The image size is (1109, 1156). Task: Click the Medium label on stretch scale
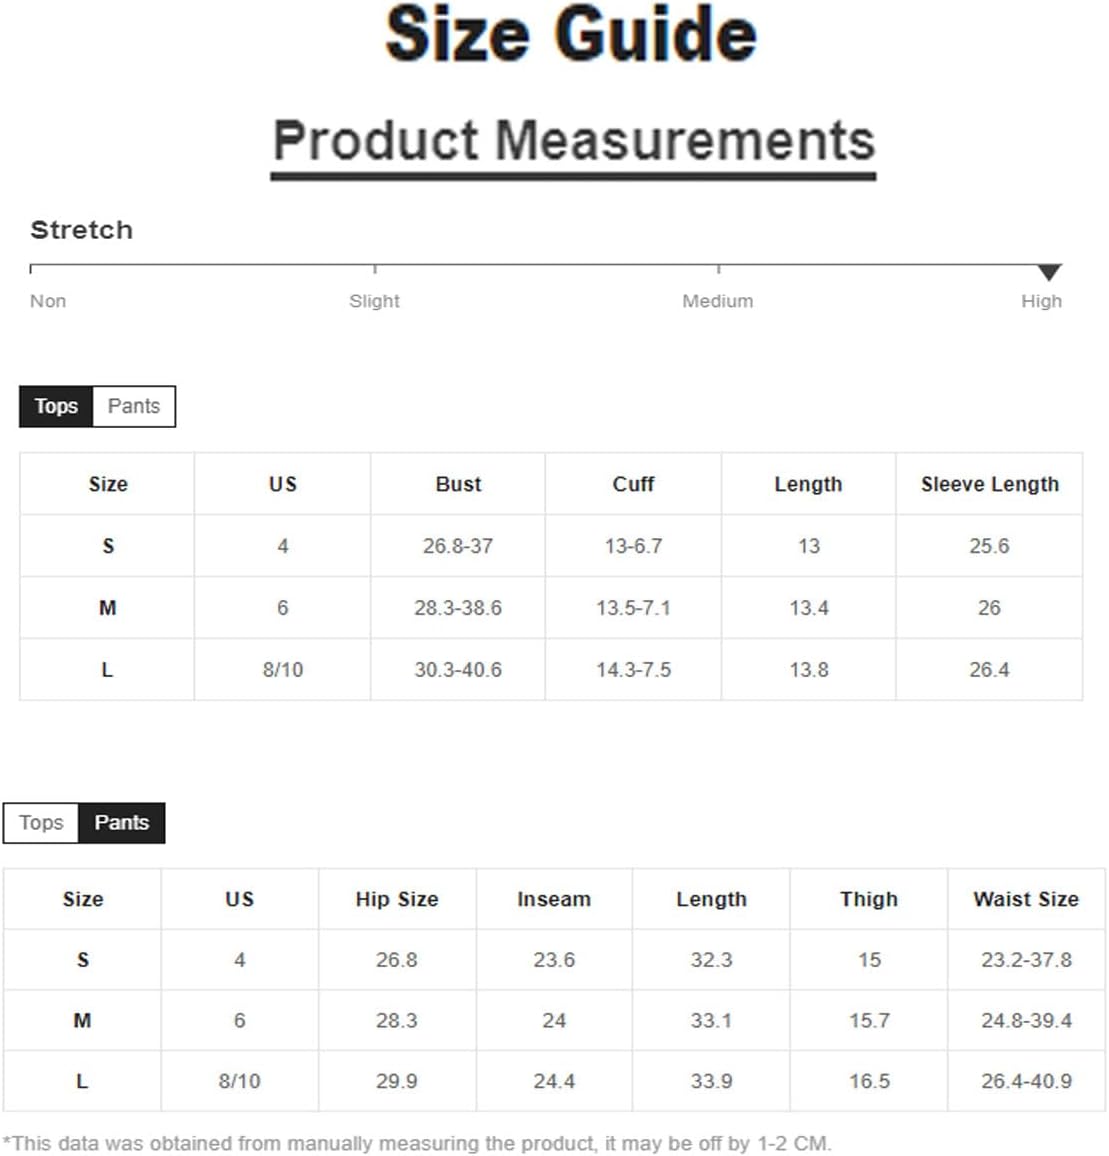tap(717, 302)
